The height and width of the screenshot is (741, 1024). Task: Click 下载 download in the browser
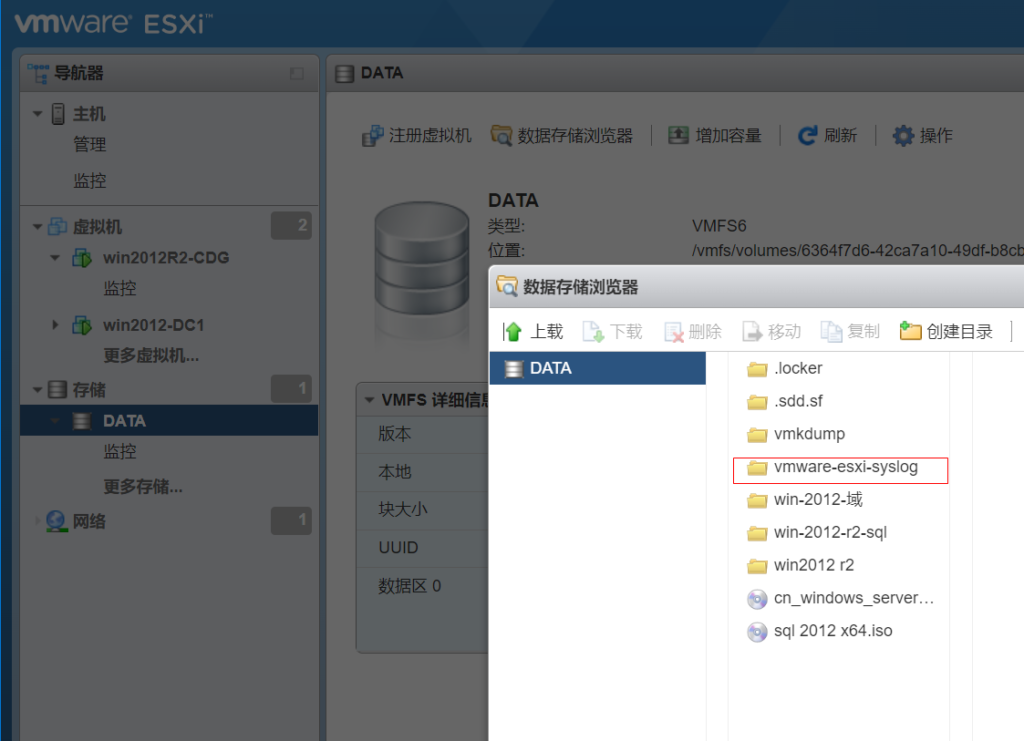tap(613, 332)
